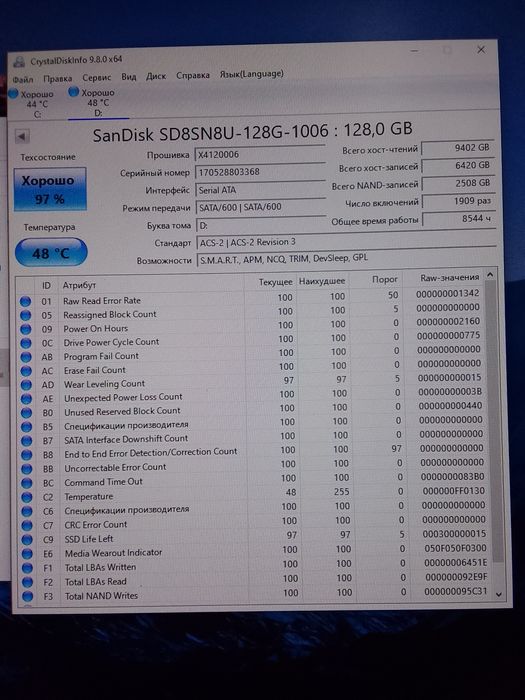Click the blue status icon for Power On Hours
Viewport: 525px width, 700px height.
click(x=26, y=329)
